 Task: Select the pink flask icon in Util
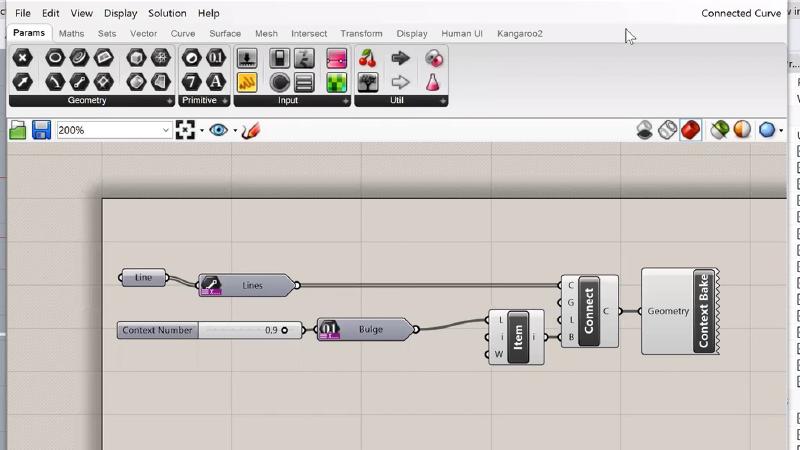point(433,82)
